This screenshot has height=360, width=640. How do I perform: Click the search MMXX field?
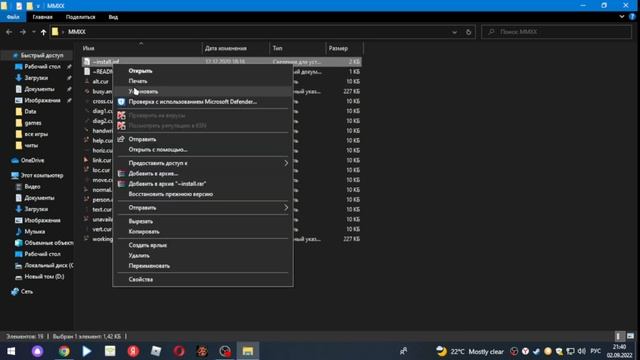coord(557,32)
